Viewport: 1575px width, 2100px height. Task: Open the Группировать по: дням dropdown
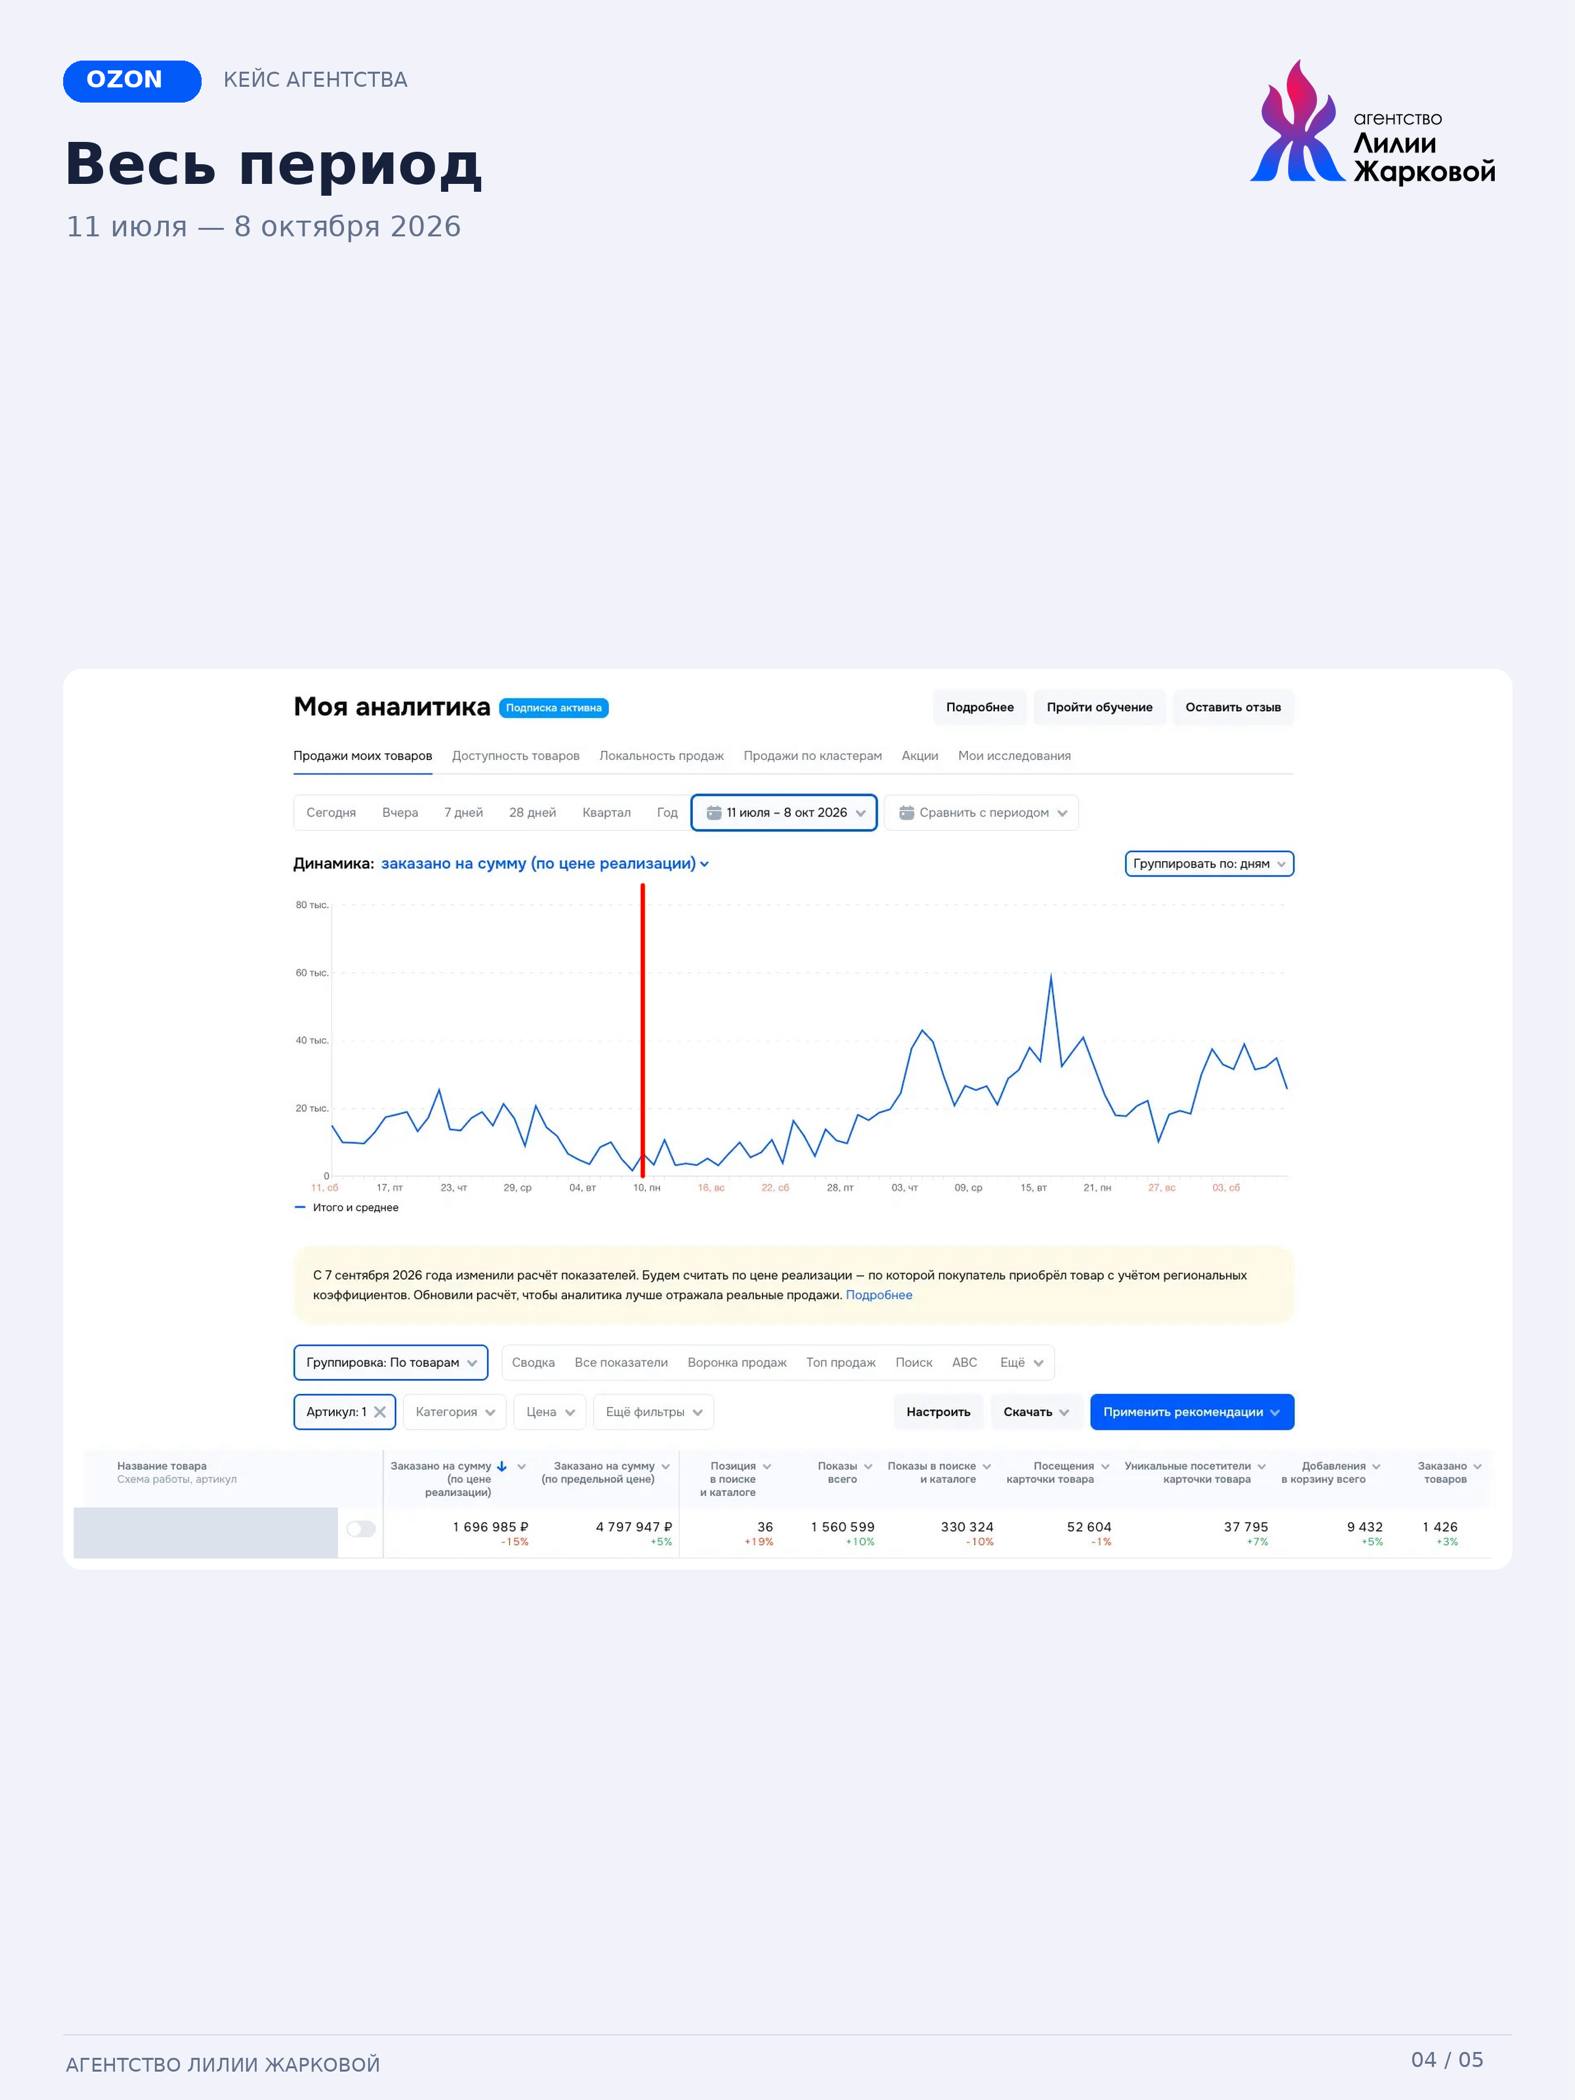[1209, 864]
